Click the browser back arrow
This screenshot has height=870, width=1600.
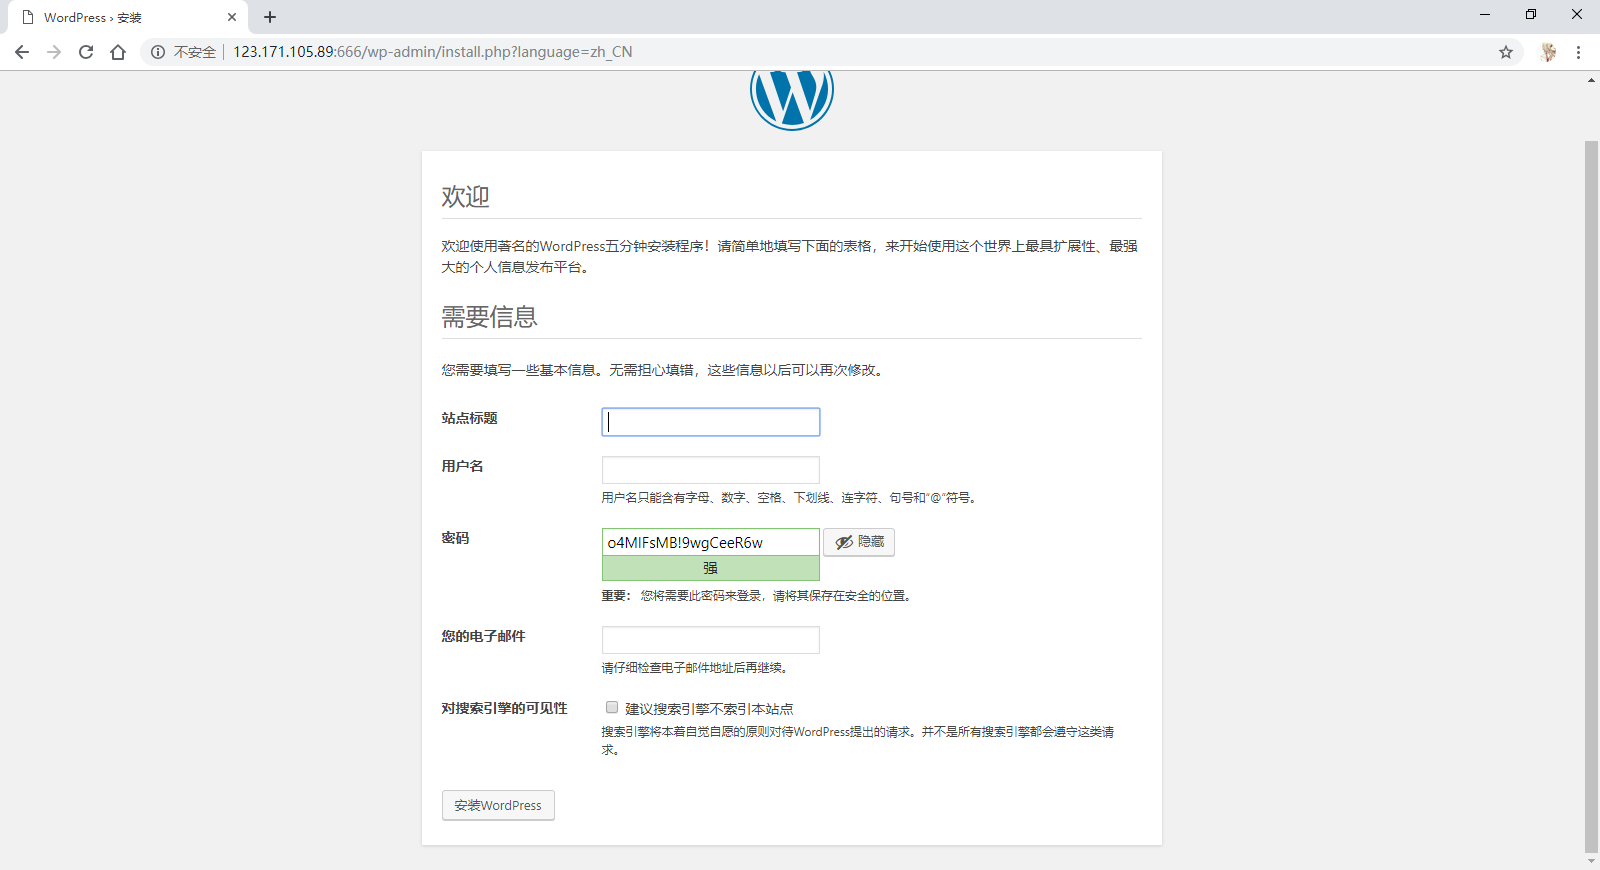(x=22, y=52)
